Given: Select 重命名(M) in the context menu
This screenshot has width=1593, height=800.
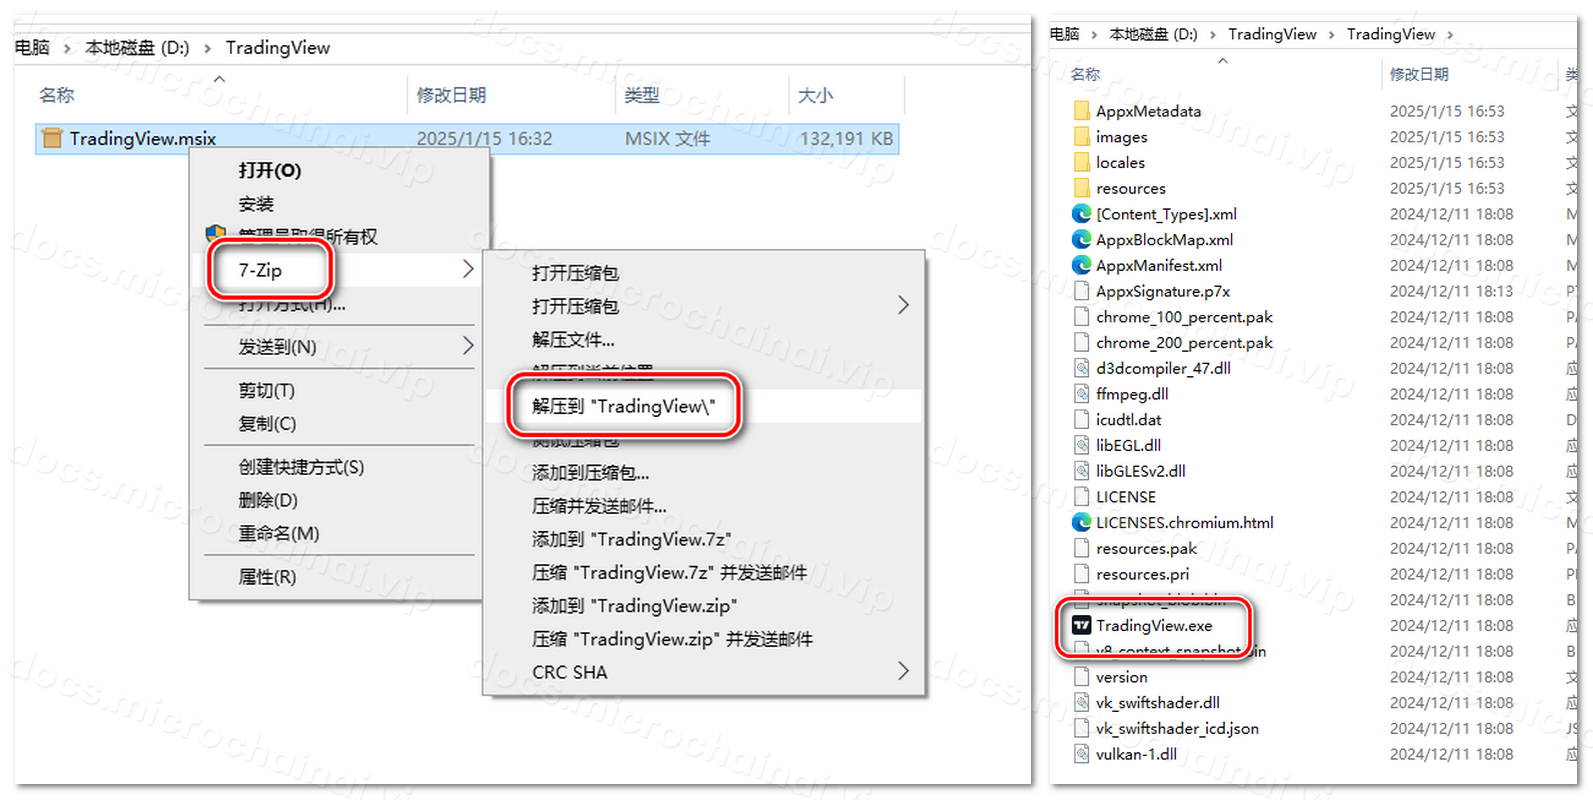Looking at the screenshot, I should point(279,533).
